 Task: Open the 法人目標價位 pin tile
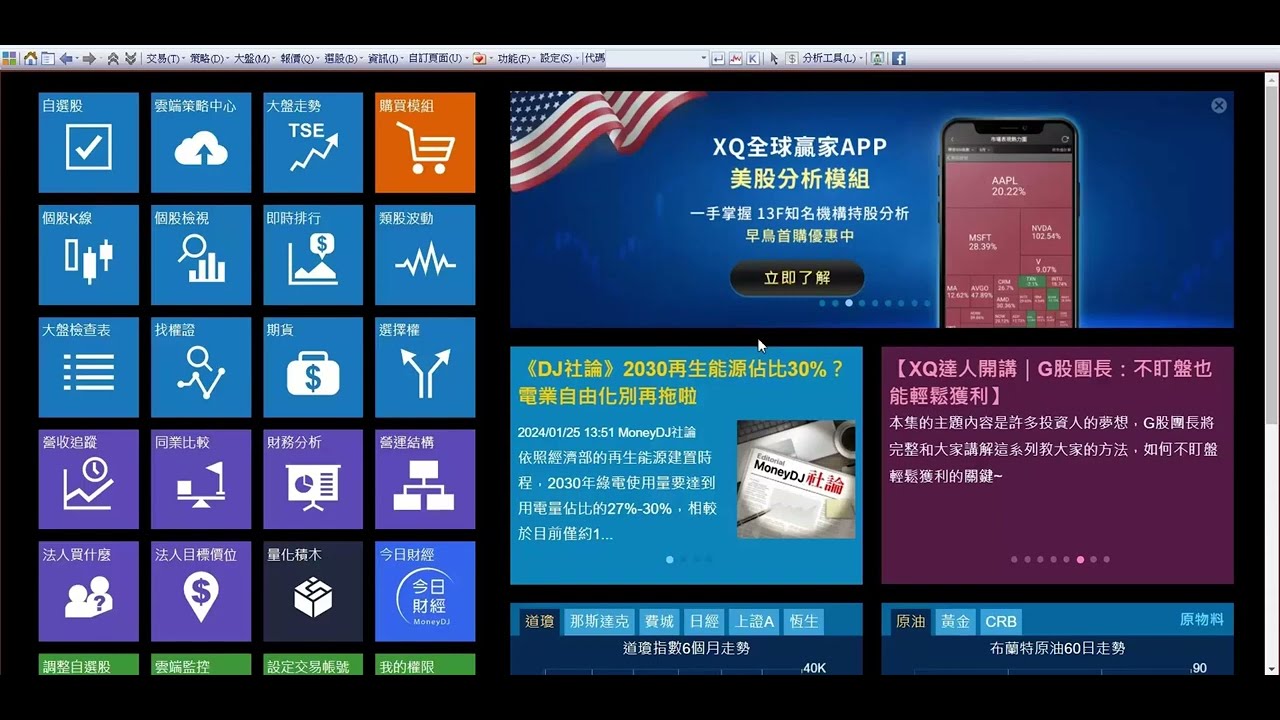click(201, 591)
